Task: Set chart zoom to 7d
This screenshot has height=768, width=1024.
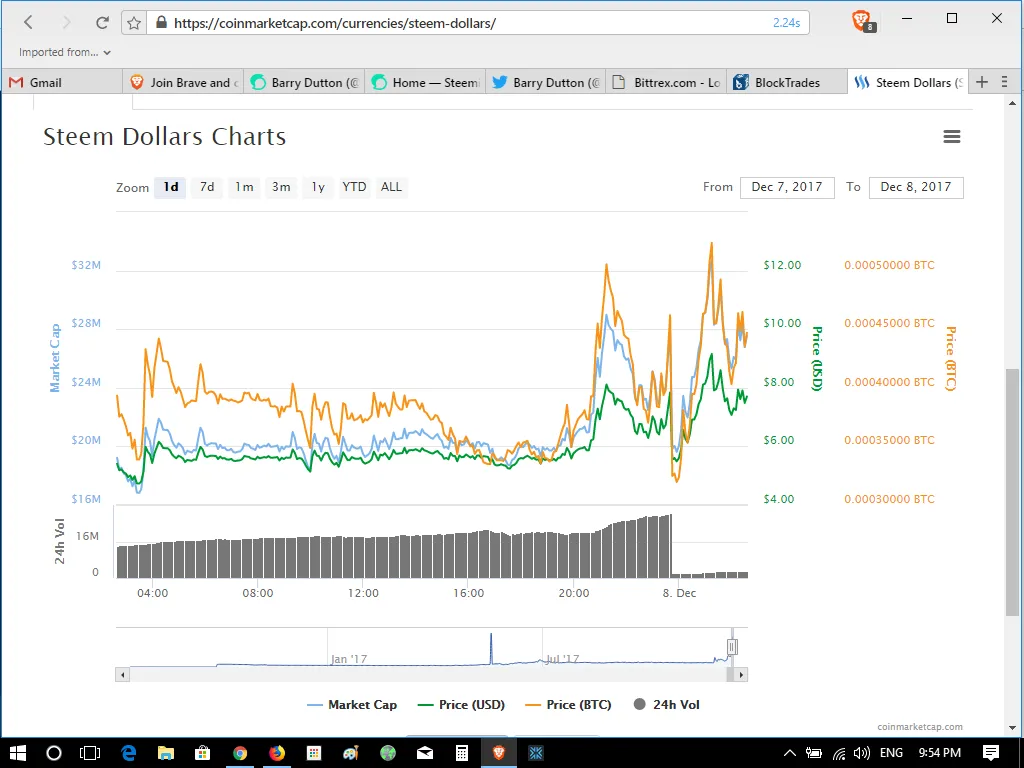Action: click(x=207, y=187)
